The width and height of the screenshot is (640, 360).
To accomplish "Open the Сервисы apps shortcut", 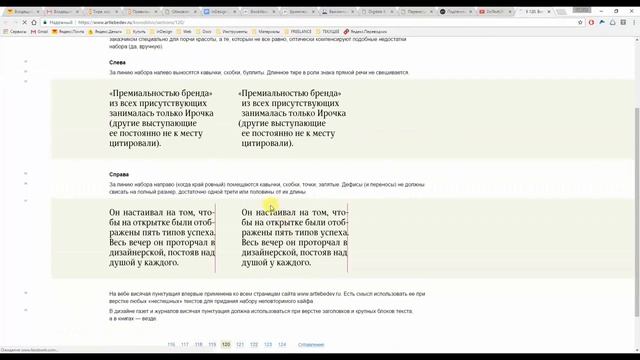I will [x=15, y=31].
